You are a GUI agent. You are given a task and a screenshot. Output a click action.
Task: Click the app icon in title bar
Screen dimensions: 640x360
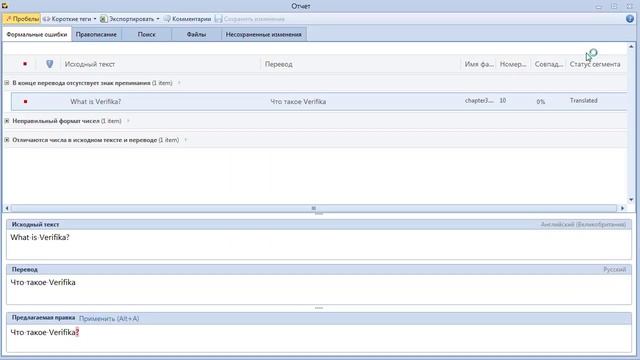(5, 6)
